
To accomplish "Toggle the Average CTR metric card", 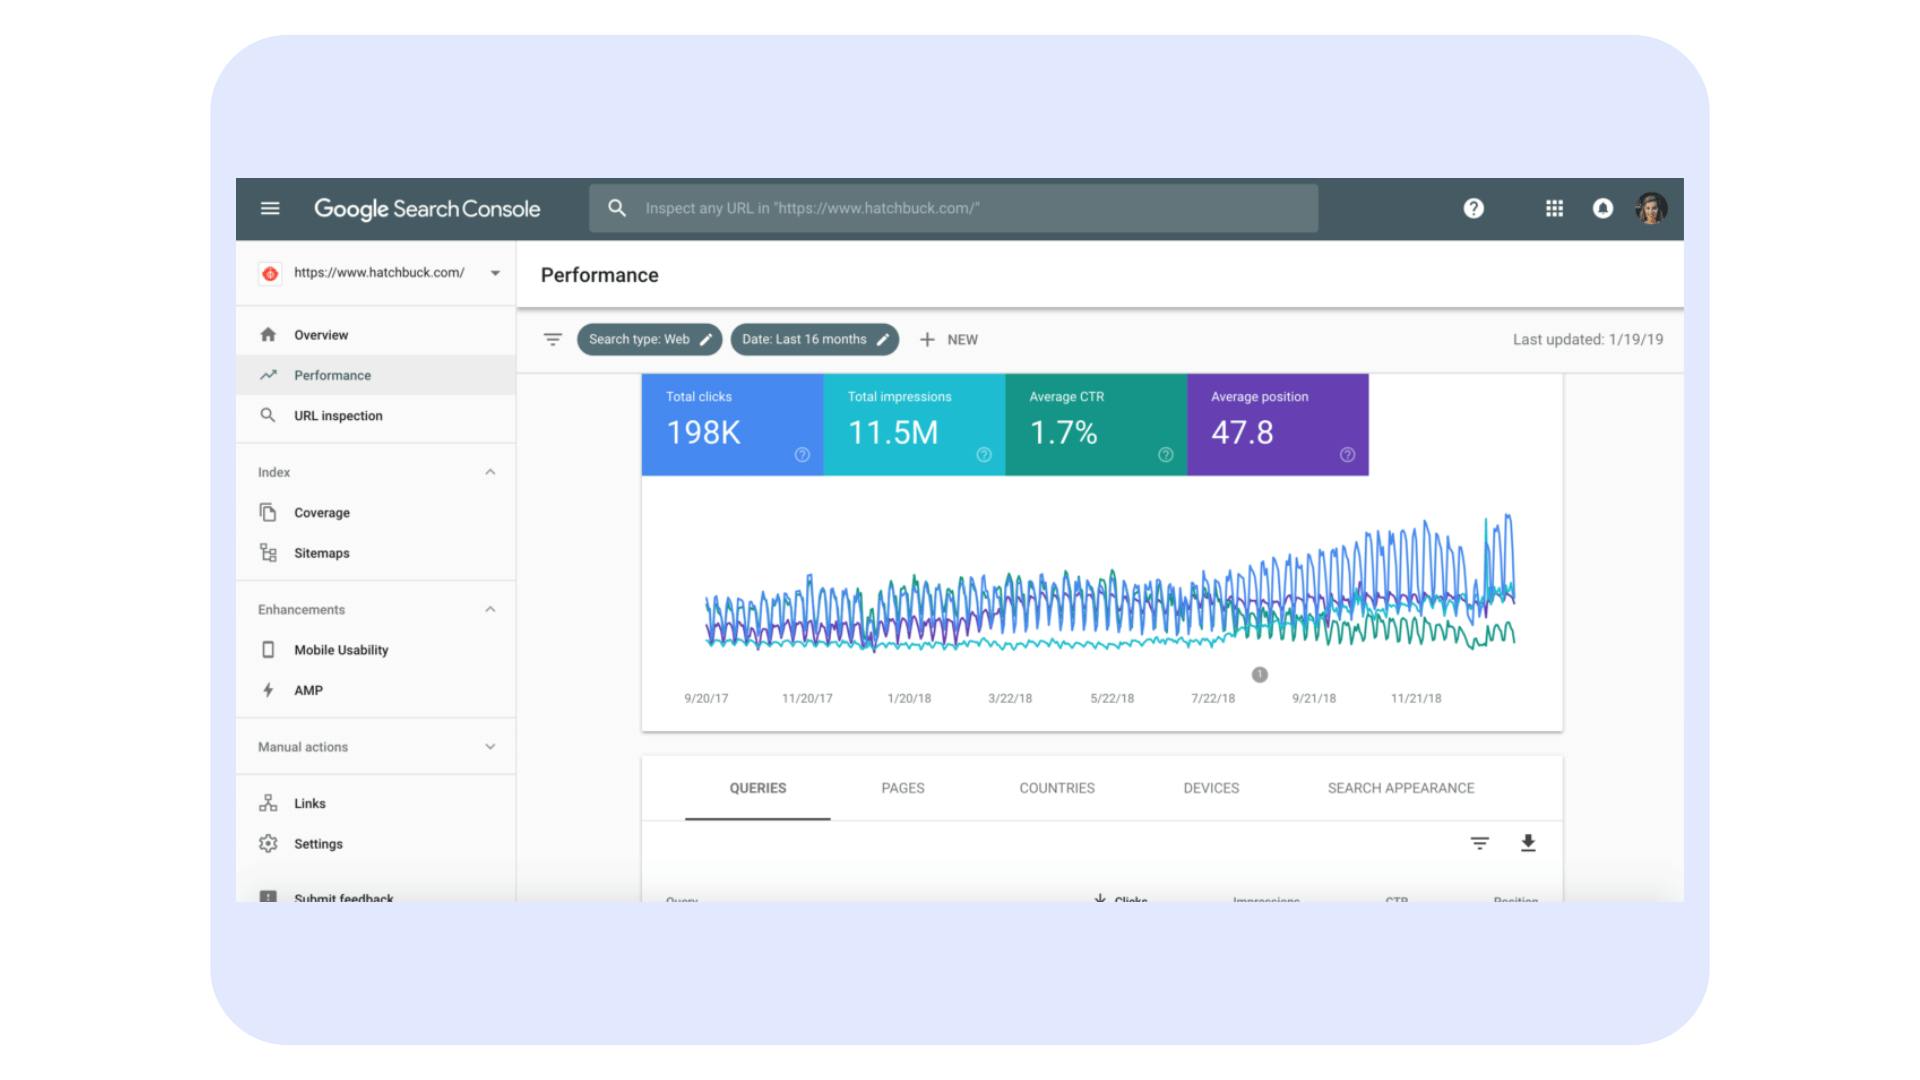I will pos(1095,424).
